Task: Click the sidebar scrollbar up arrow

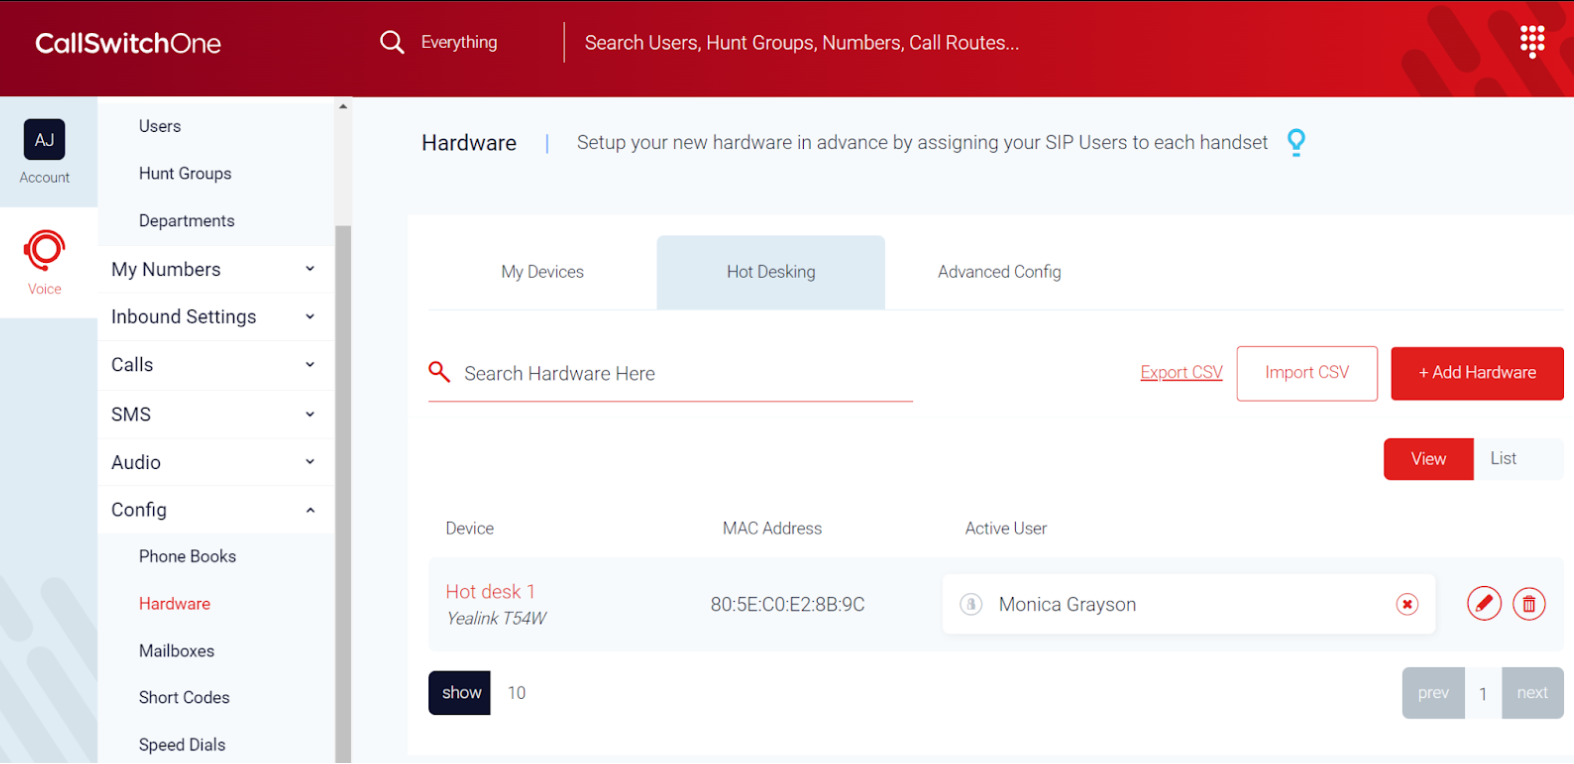Action: [343, 106]
